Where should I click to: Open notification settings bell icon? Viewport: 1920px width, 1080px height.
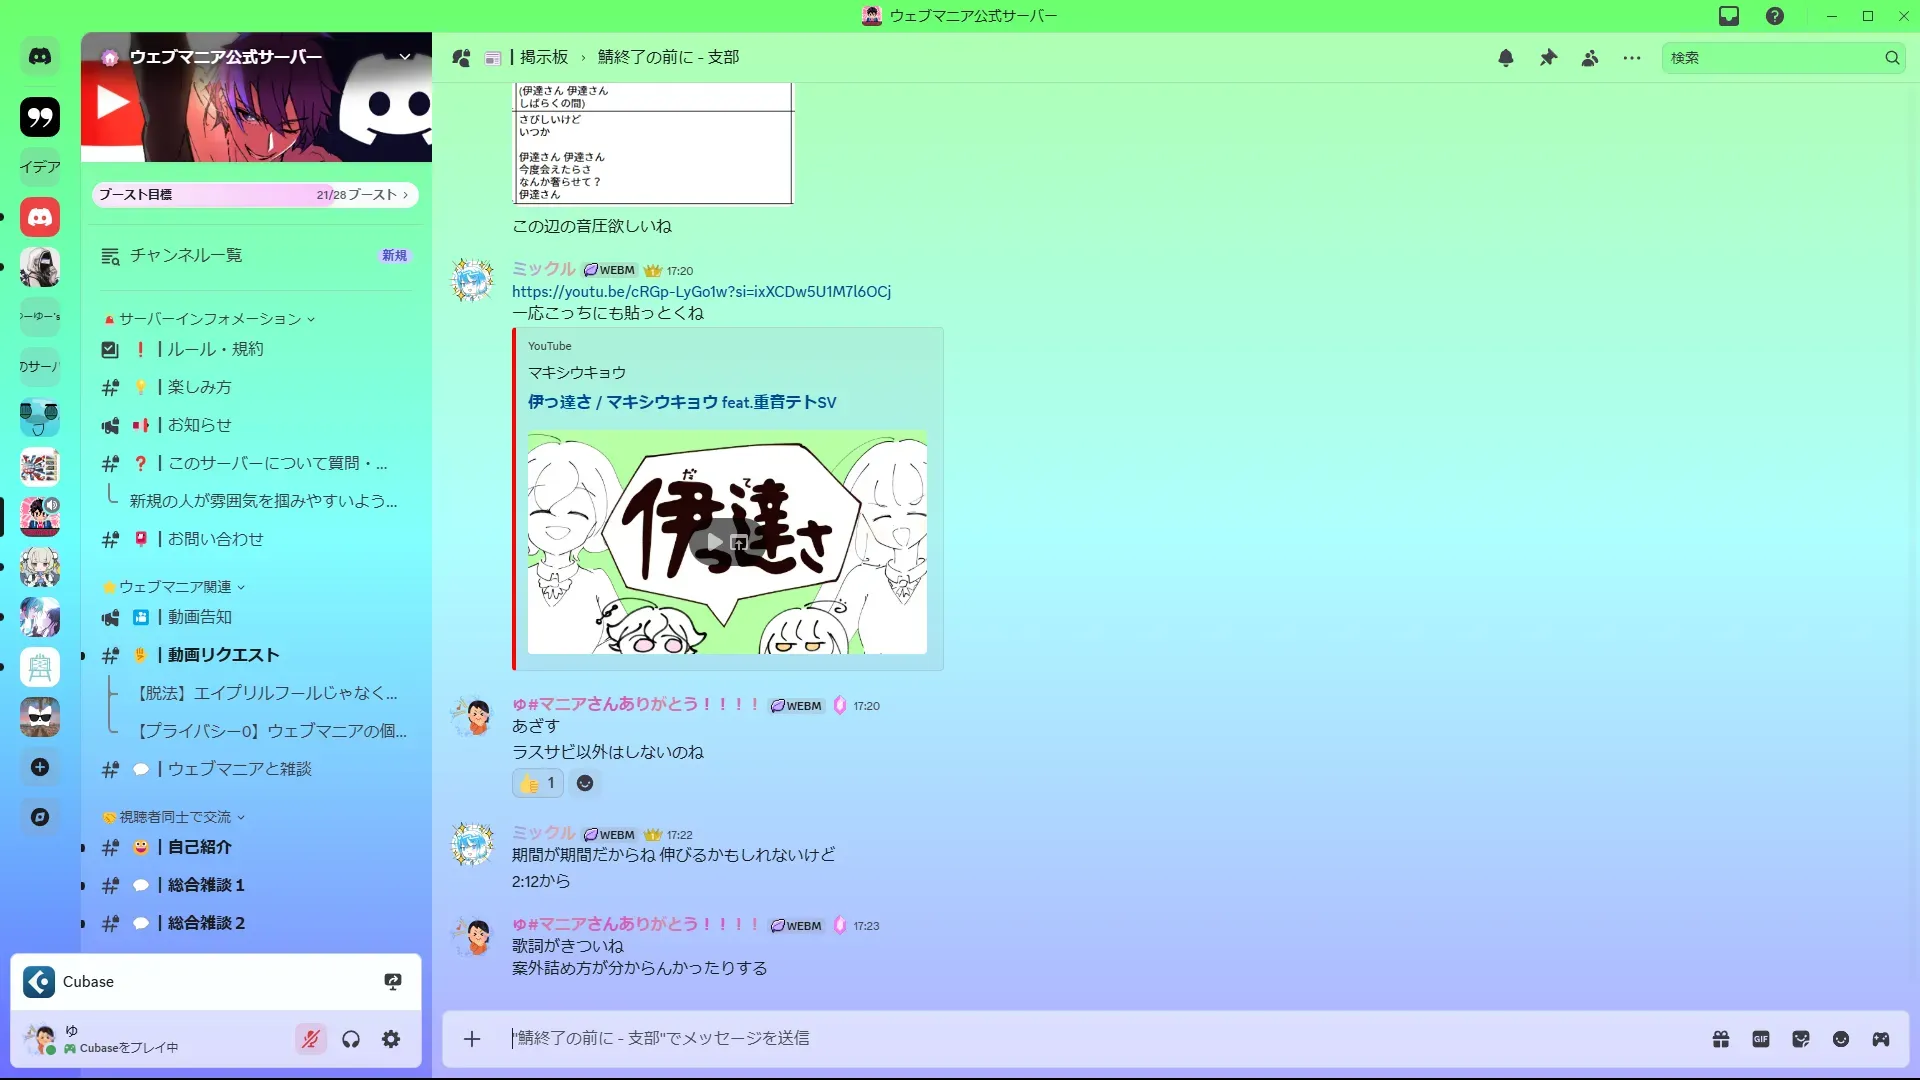pos(1506,58)
